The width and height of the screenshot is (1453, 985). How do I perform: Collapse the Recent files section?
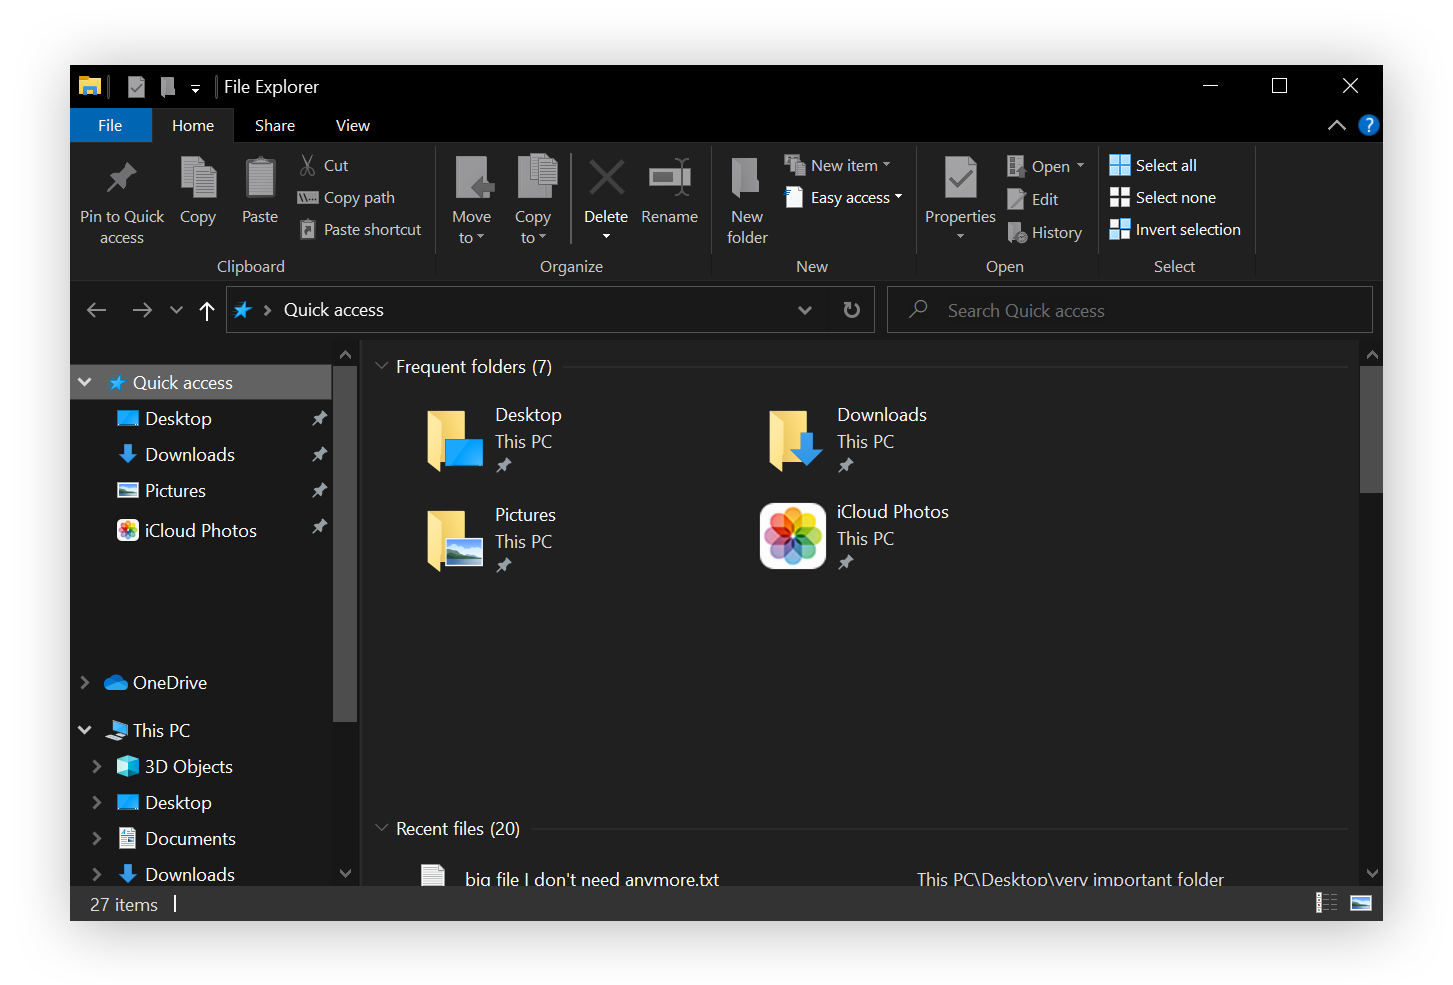tap(381, 828)
